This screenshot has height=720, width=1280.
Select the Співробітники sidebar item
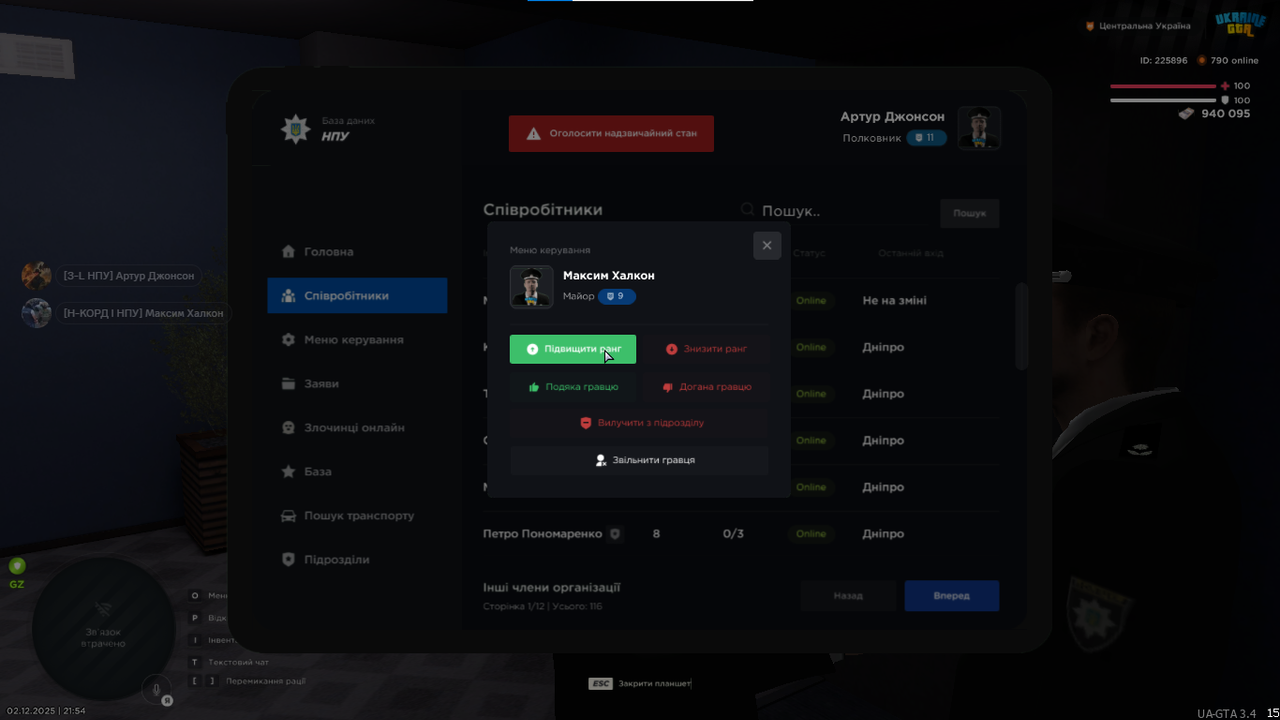(357, 296)
